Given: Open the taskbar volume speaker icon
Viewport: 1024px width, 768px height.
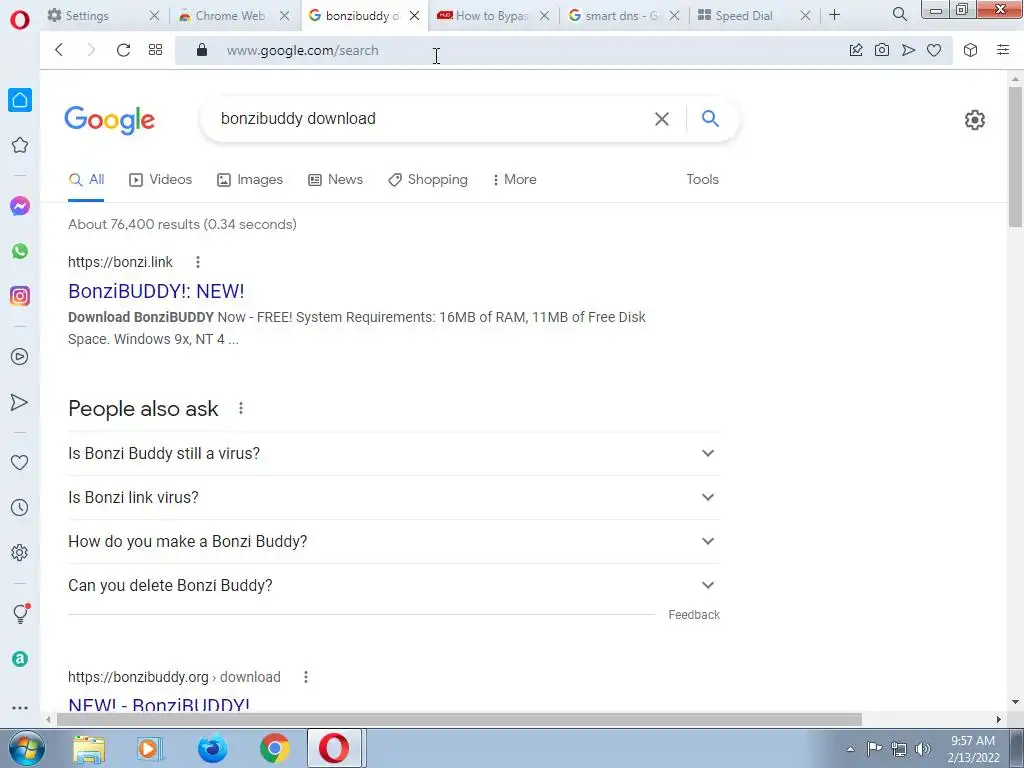Looking at the screenshot, I should click(923, 749).
